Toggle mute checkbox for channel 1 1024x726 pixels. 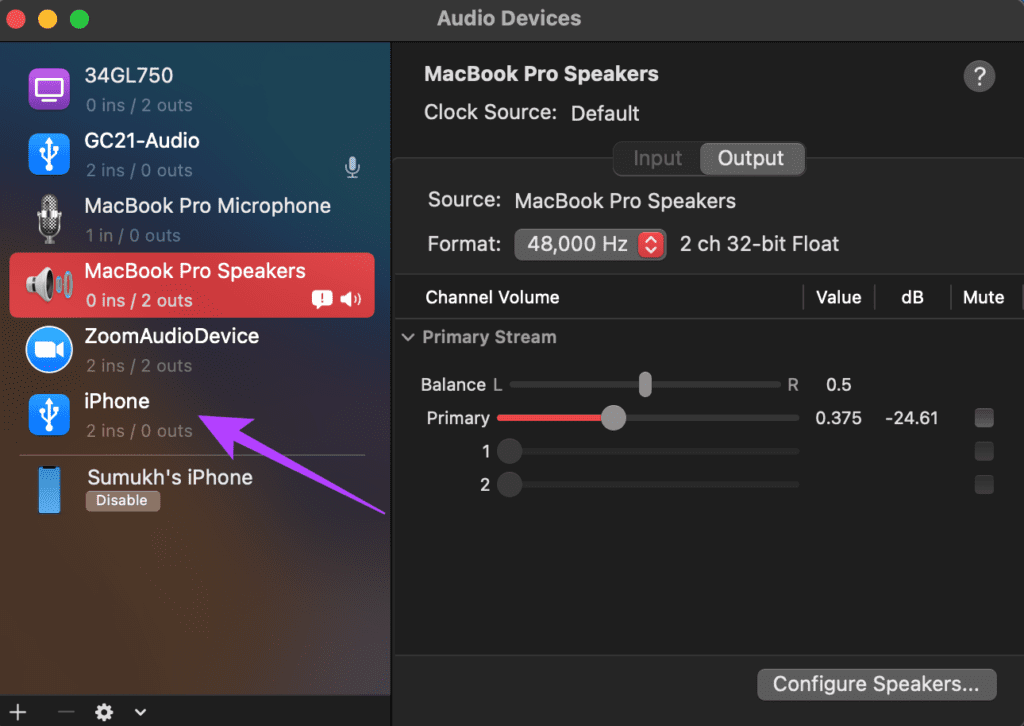[x=984, y=451]
